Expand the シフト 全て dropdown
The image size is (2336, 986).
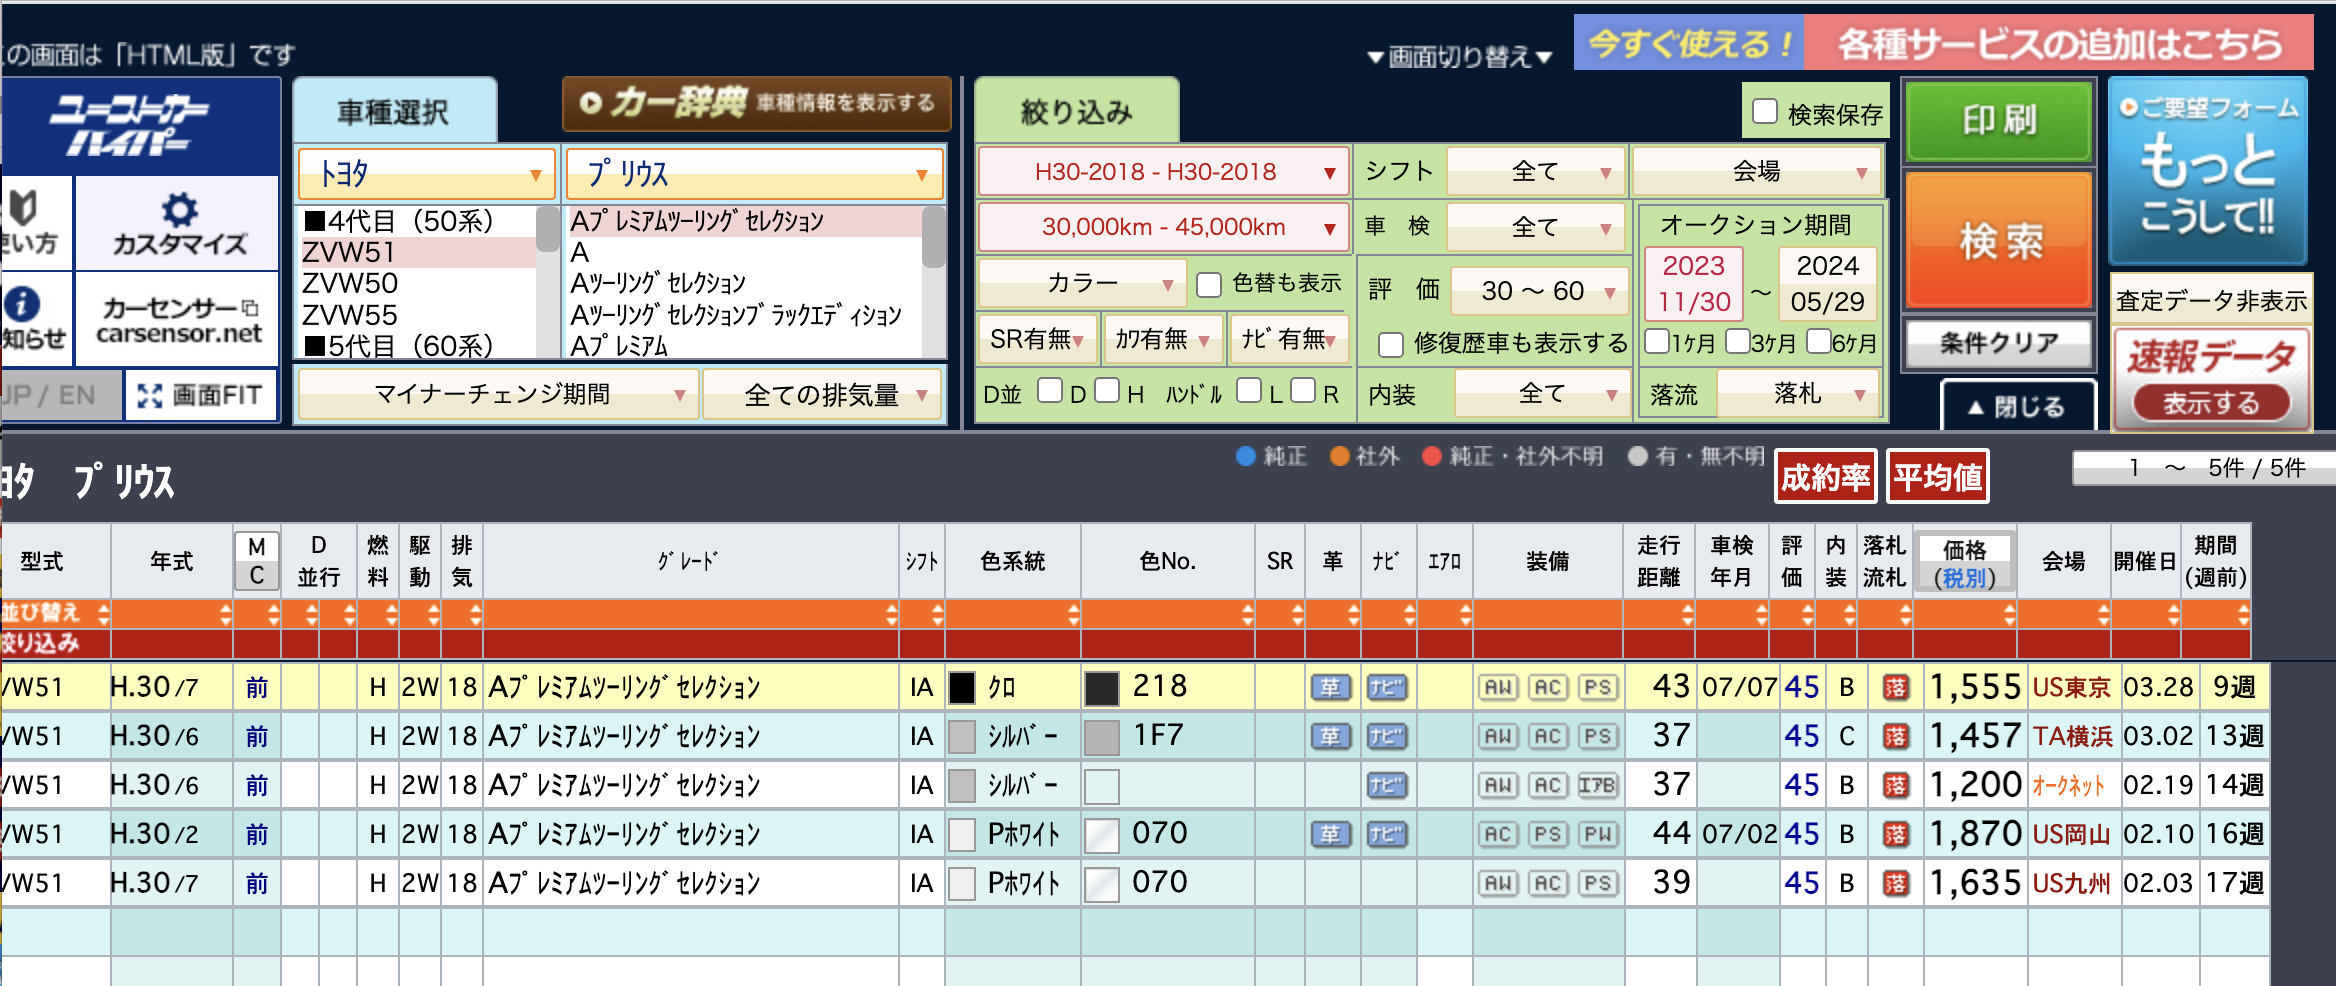[1534, 172]
